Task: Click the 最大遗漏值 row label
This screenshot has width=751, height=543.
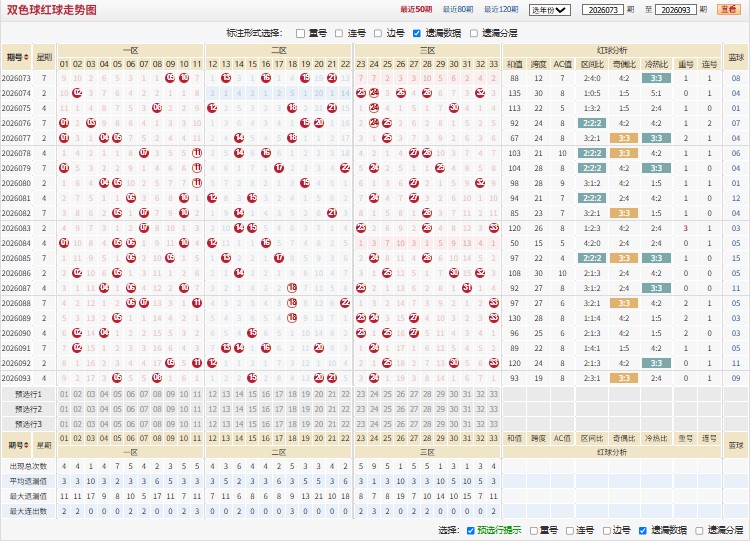Action: (28, 496)
